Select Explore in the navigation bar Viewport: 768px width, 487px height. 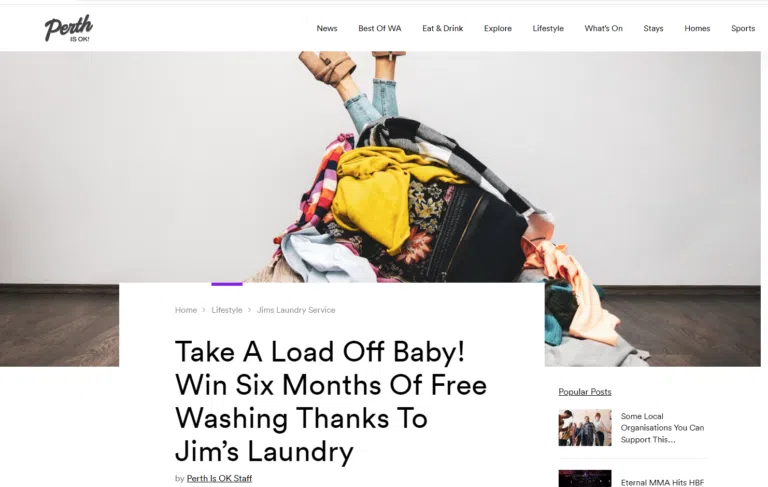498,28
